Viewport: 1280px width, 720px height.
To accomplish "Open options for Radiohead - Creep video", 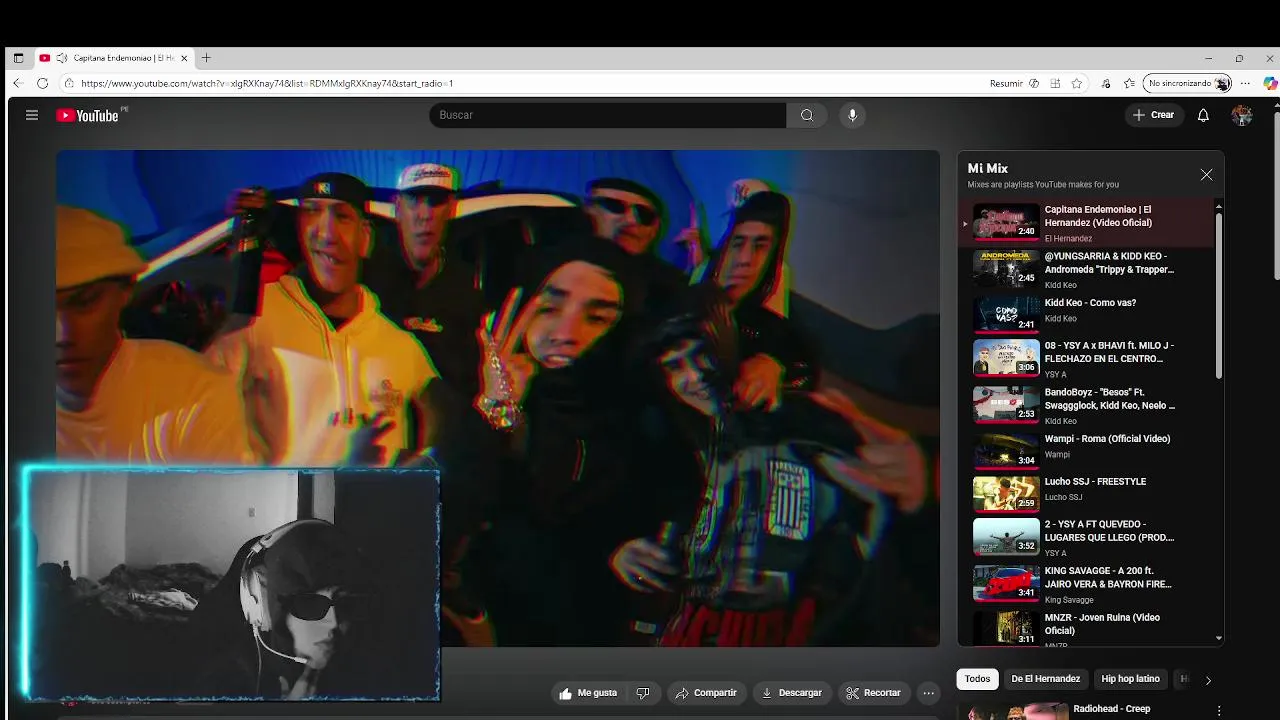I will coord(1218,710).
